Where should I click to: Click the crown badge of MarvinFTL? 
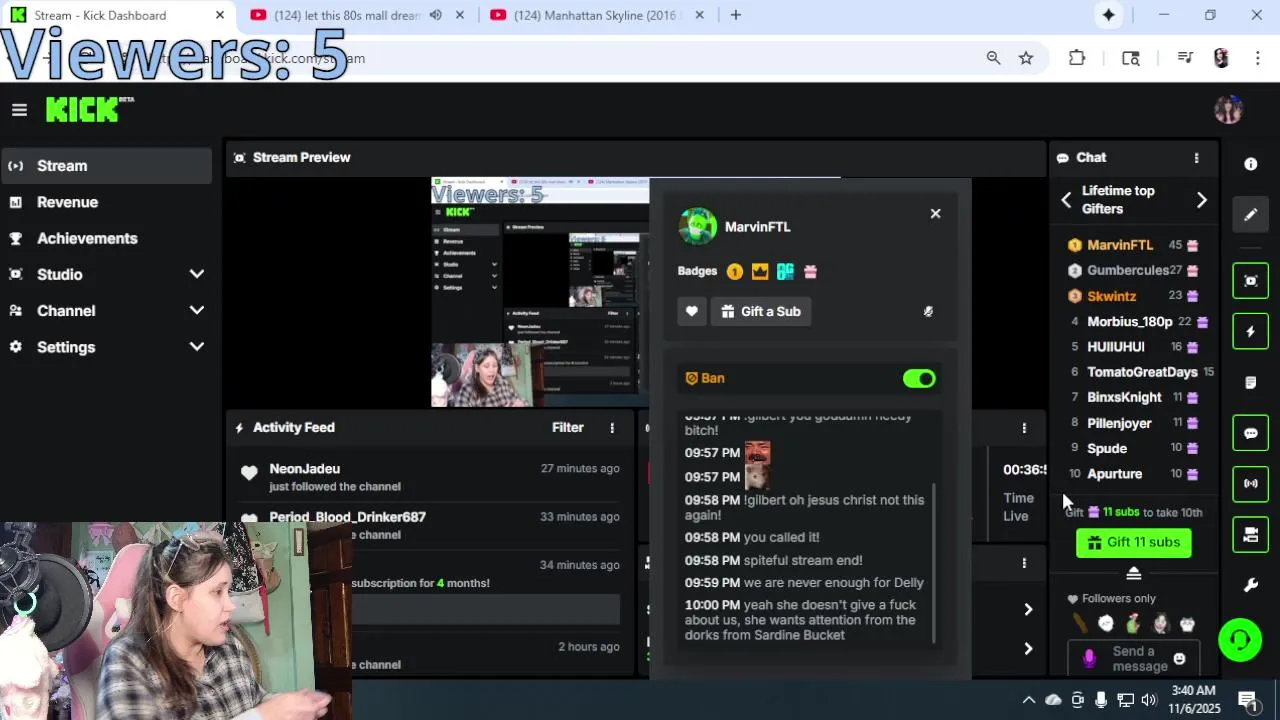pyautogui.click(x=760, y=271)
